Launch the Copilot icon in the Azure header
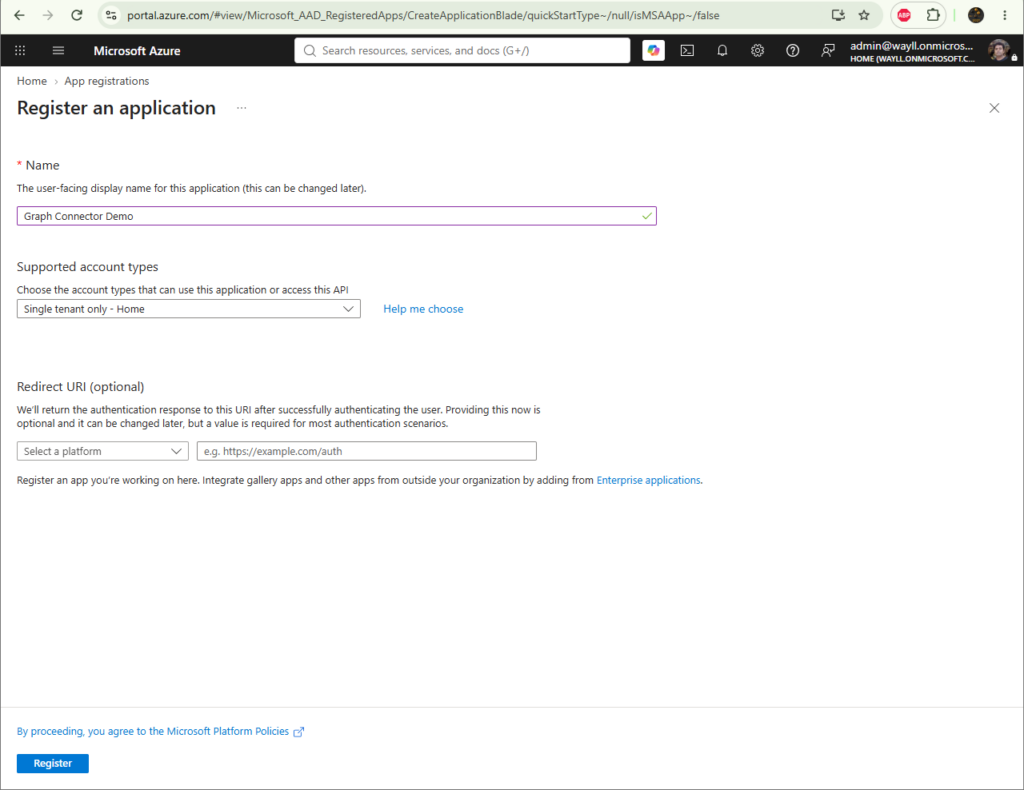This screenshot has width=1024, height=790. point(653,50)
